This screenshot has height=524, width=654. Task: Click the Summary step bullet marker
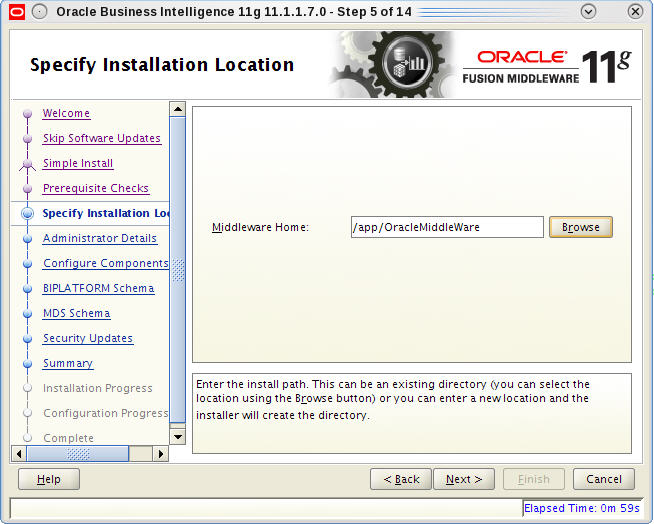click(28, 364)
